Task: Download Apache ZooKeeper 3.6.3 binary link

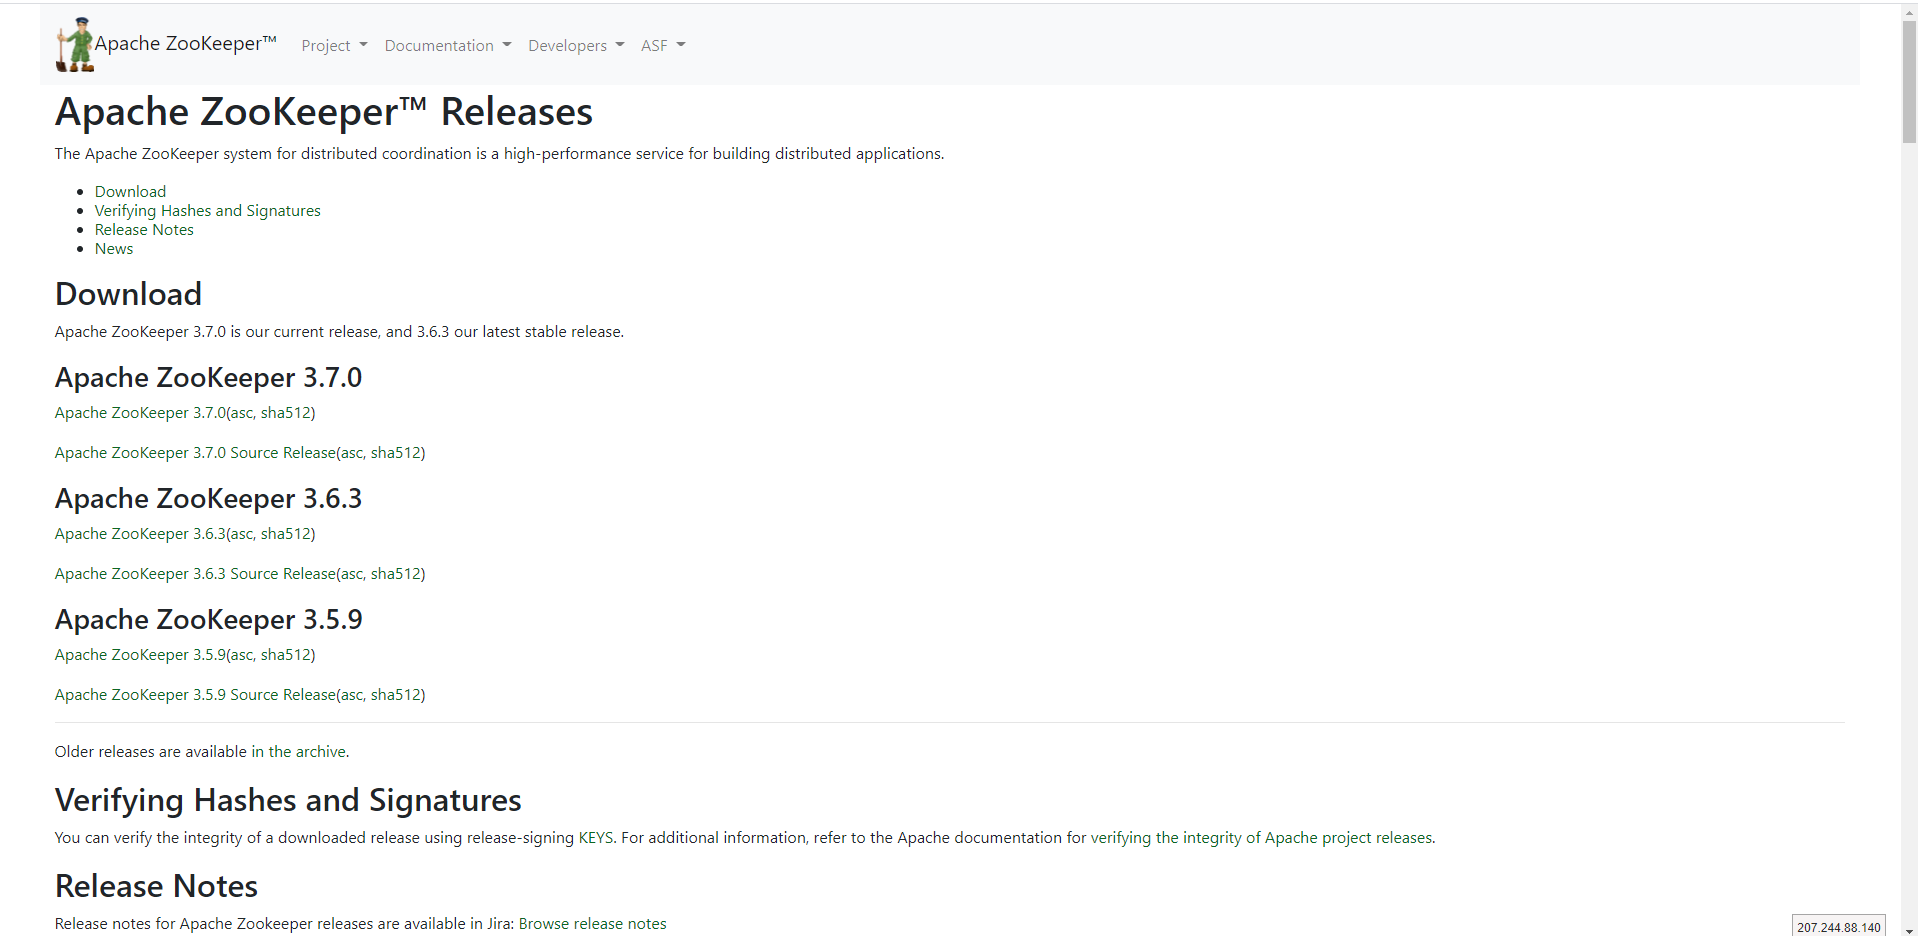Action: (x=140, y=533)
